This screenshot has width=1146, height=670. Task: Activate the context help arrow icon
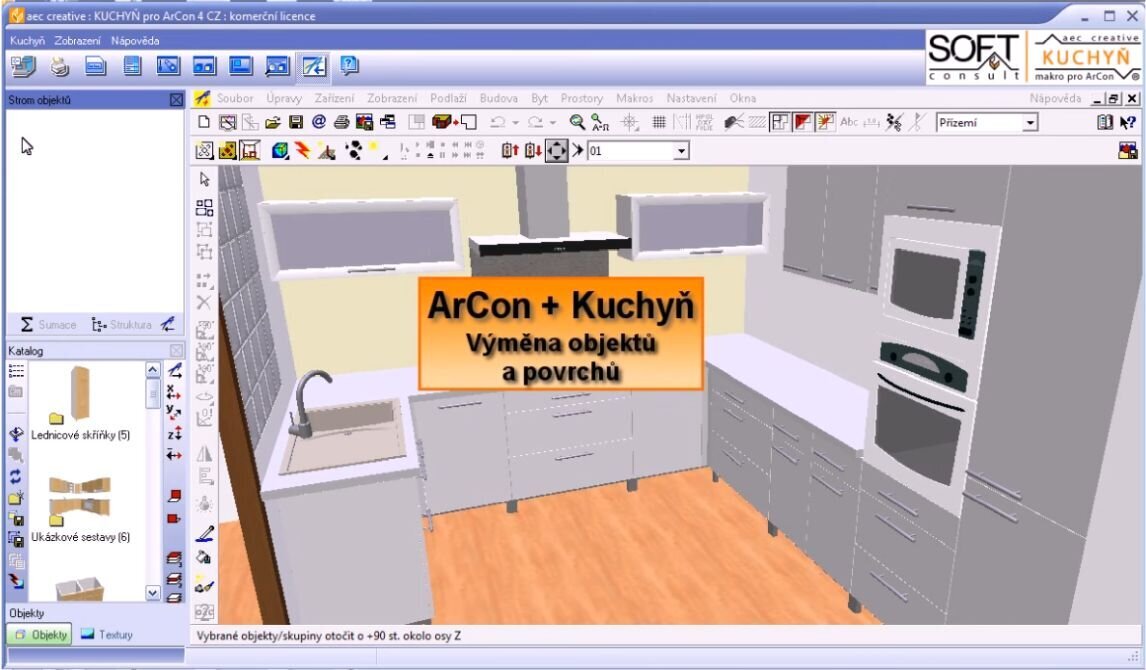point(1127,122)
